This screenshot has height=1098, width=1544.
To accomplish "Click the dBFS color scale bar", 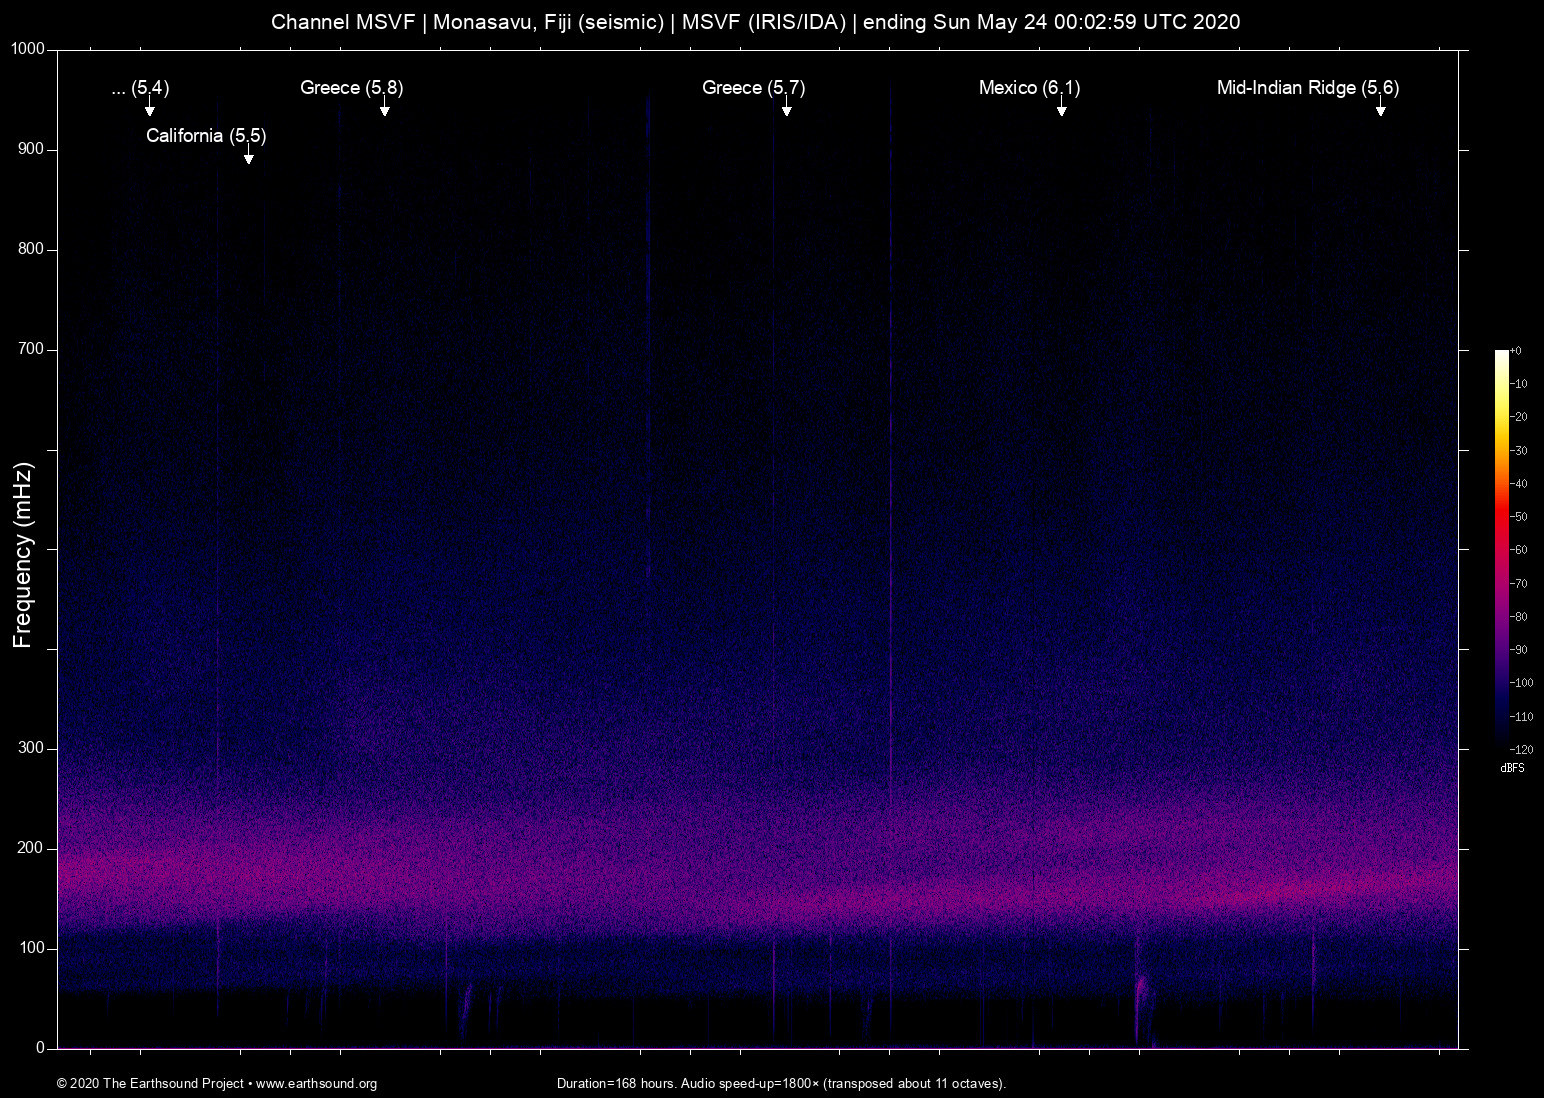I will [1501, 548].
